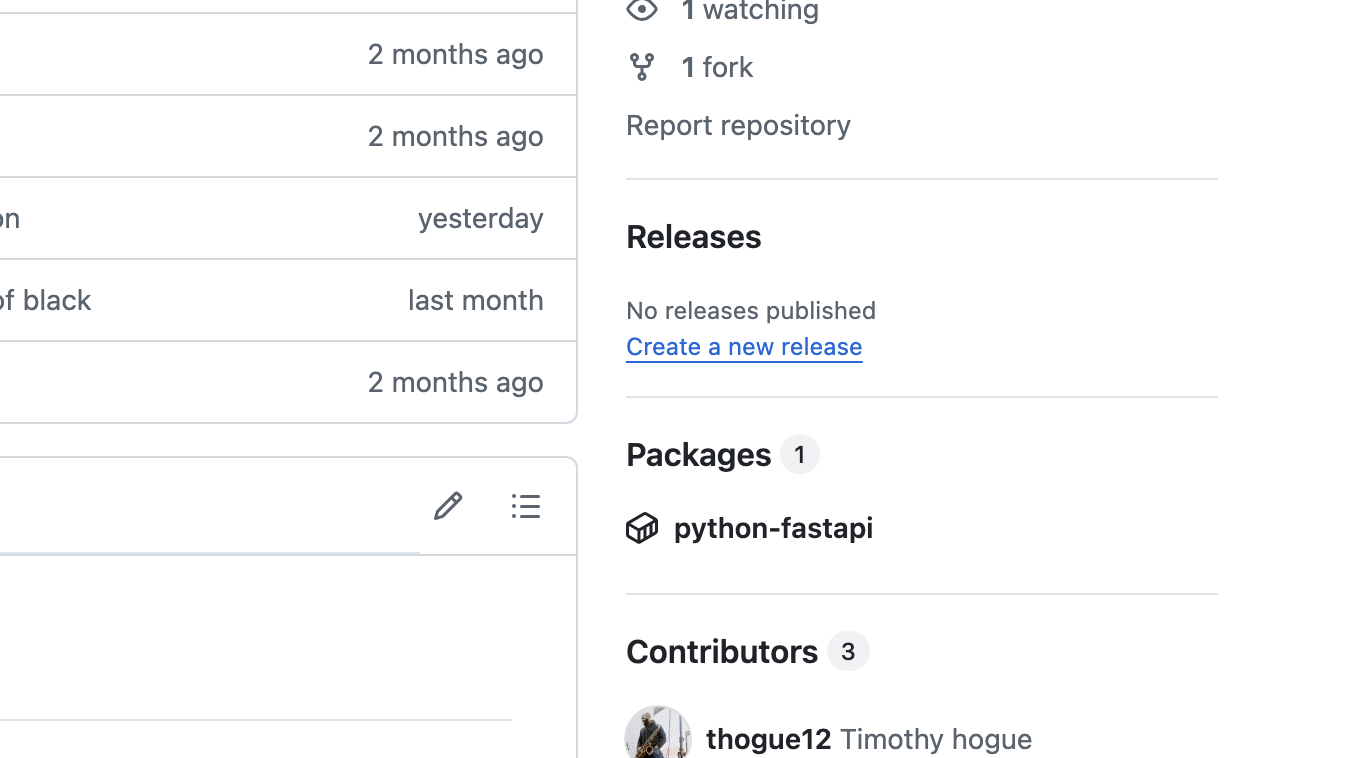1350x758 pixels.
Task: Open the Packages section heading
Action: pyautogui.click(x=698, y=455)
